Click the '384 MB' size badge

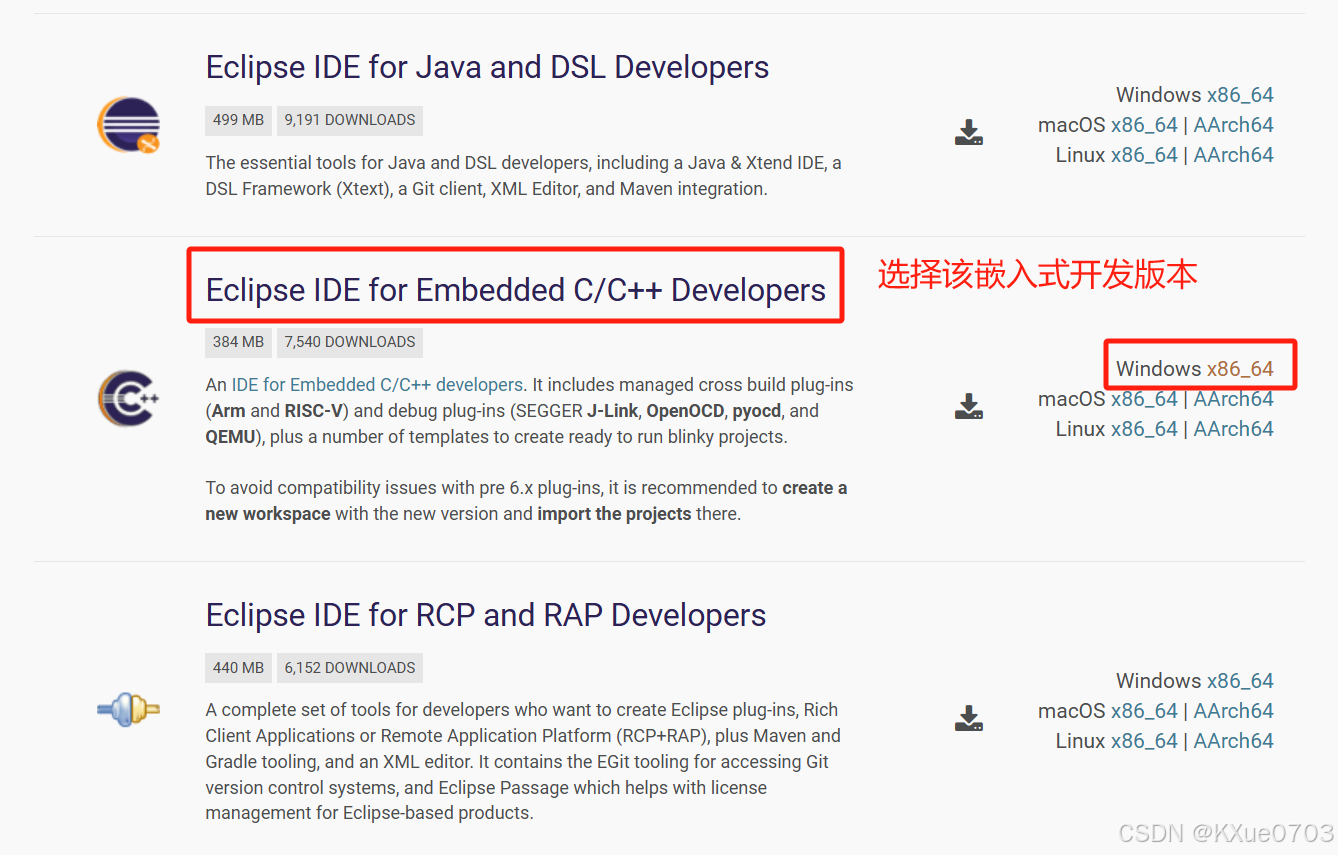pyautogui.click(x=238, y=342)
